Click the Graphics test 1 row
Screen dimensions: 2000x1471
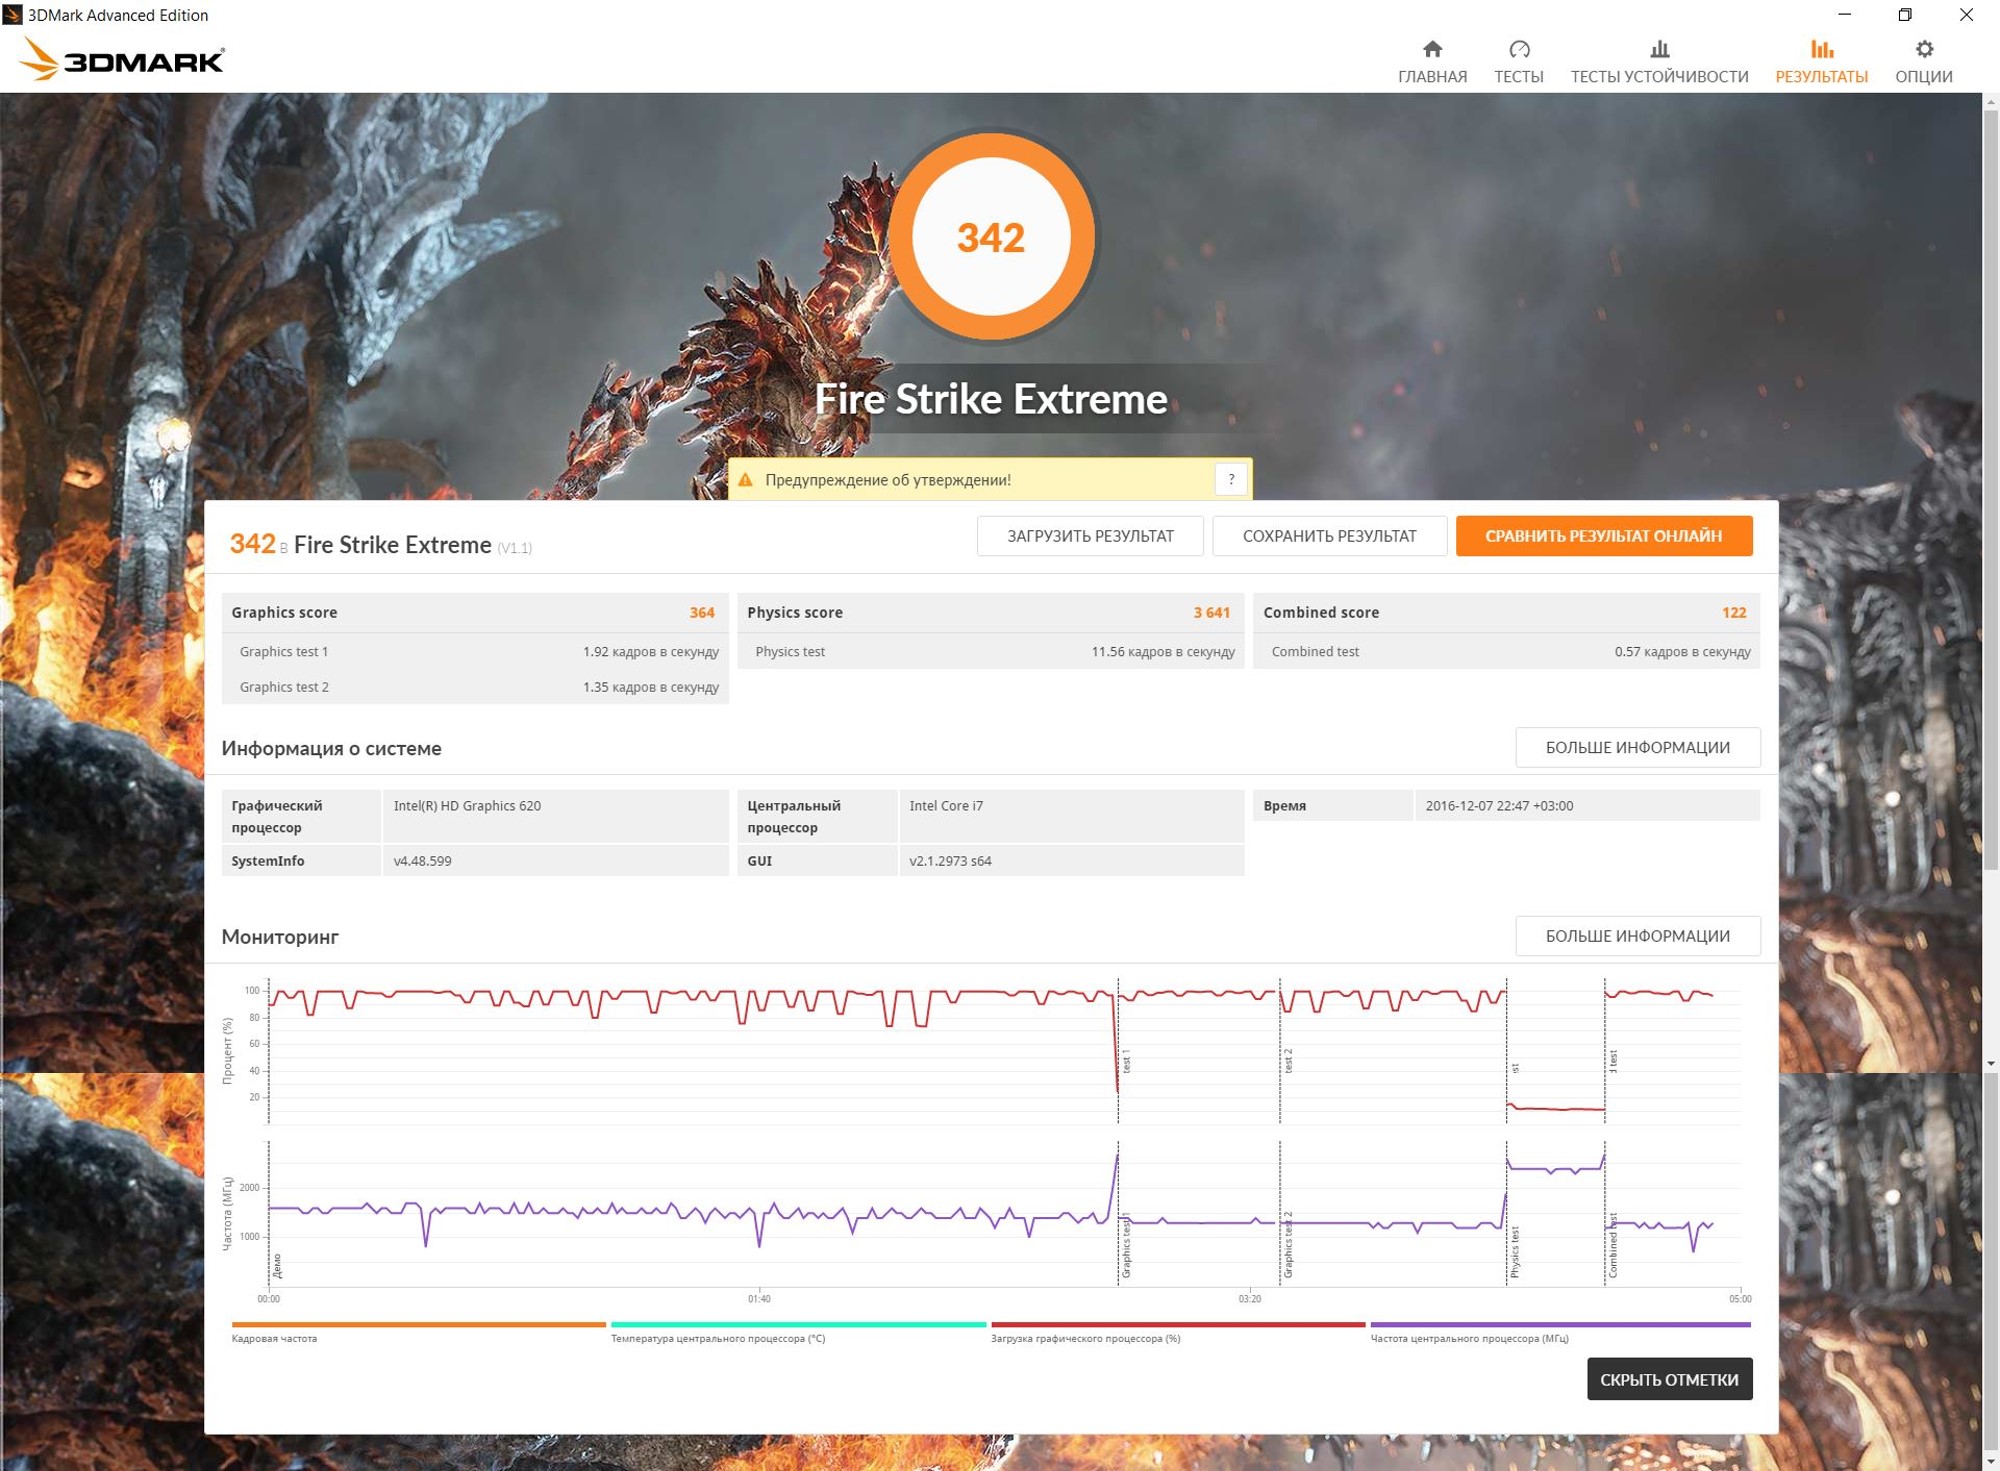(x=475, y=651)
